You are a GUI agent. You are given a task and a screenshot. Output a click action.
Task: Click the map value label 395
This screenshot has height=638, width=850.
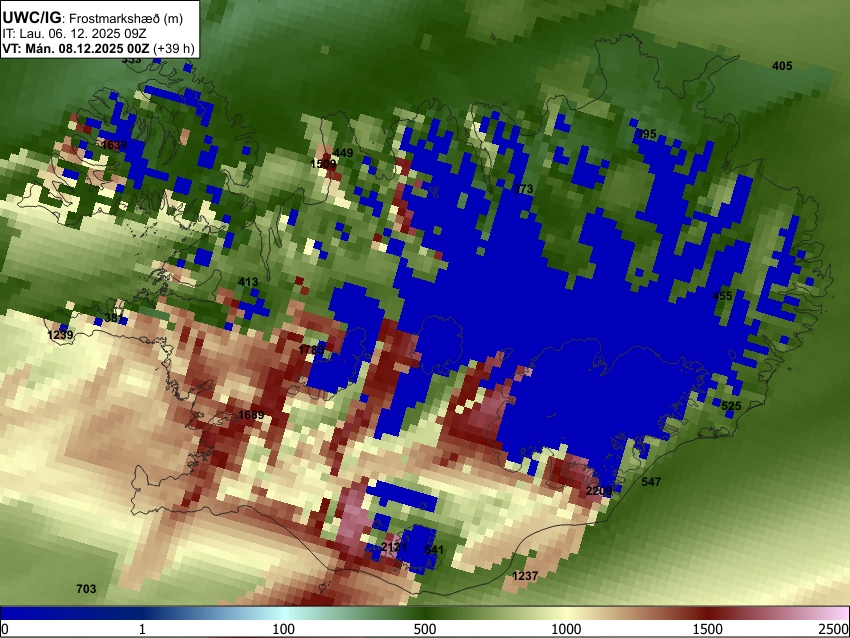(646, 134)
